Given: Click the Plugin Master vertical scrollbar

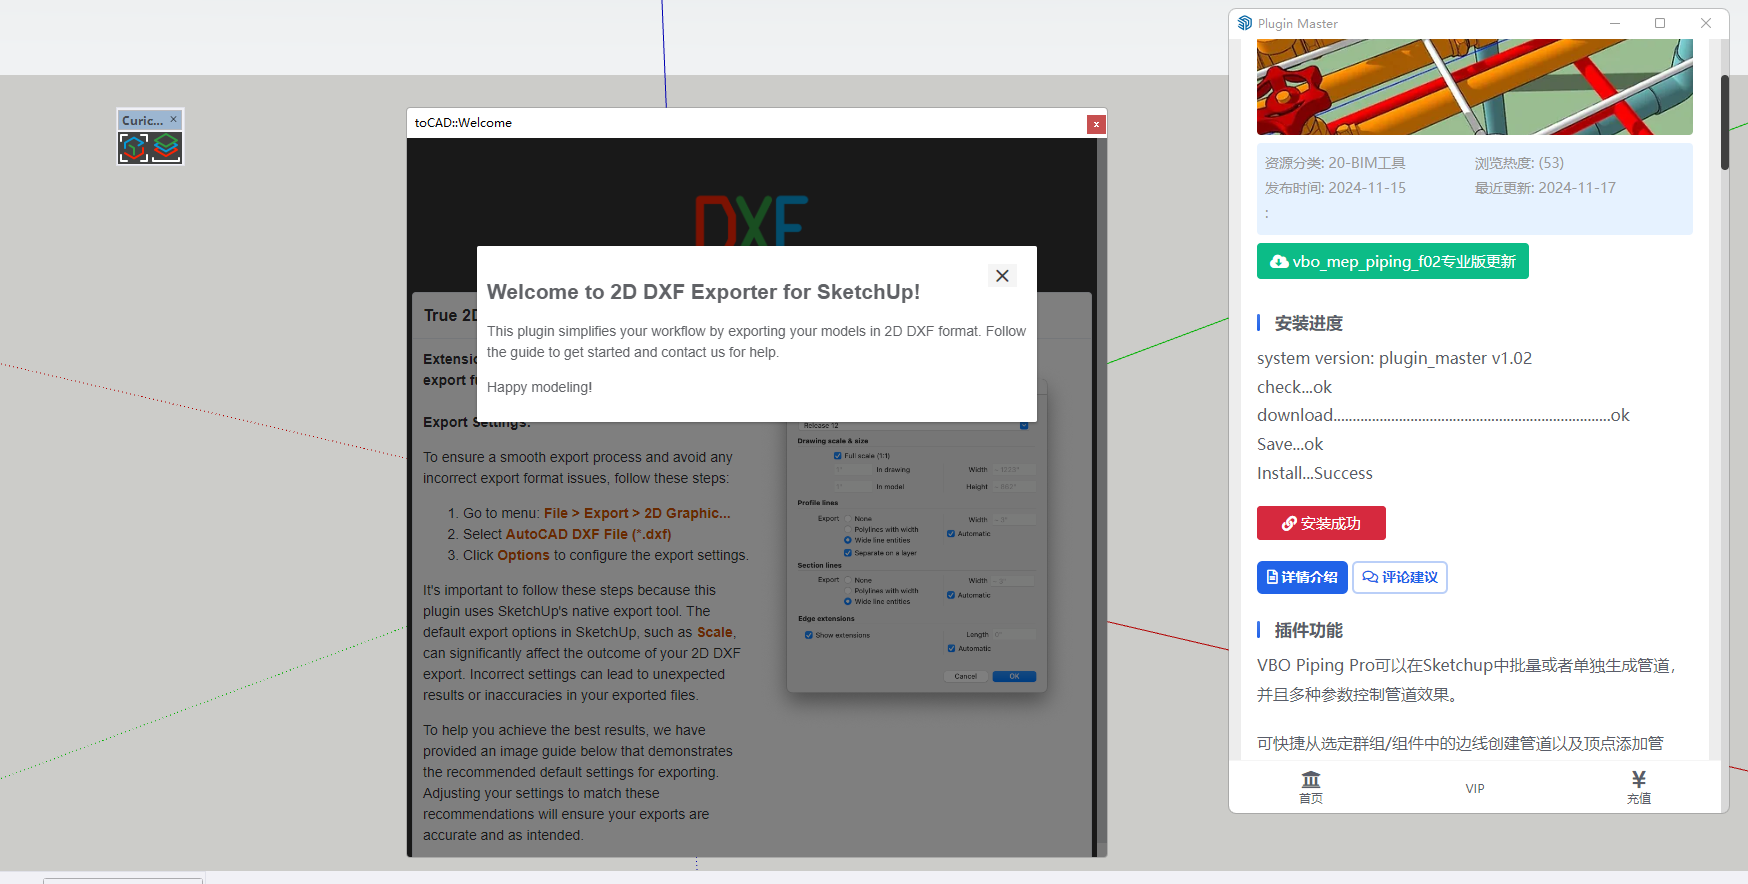Looking at the screenshot, I should pyautogui.click(x=1724, y=120).
